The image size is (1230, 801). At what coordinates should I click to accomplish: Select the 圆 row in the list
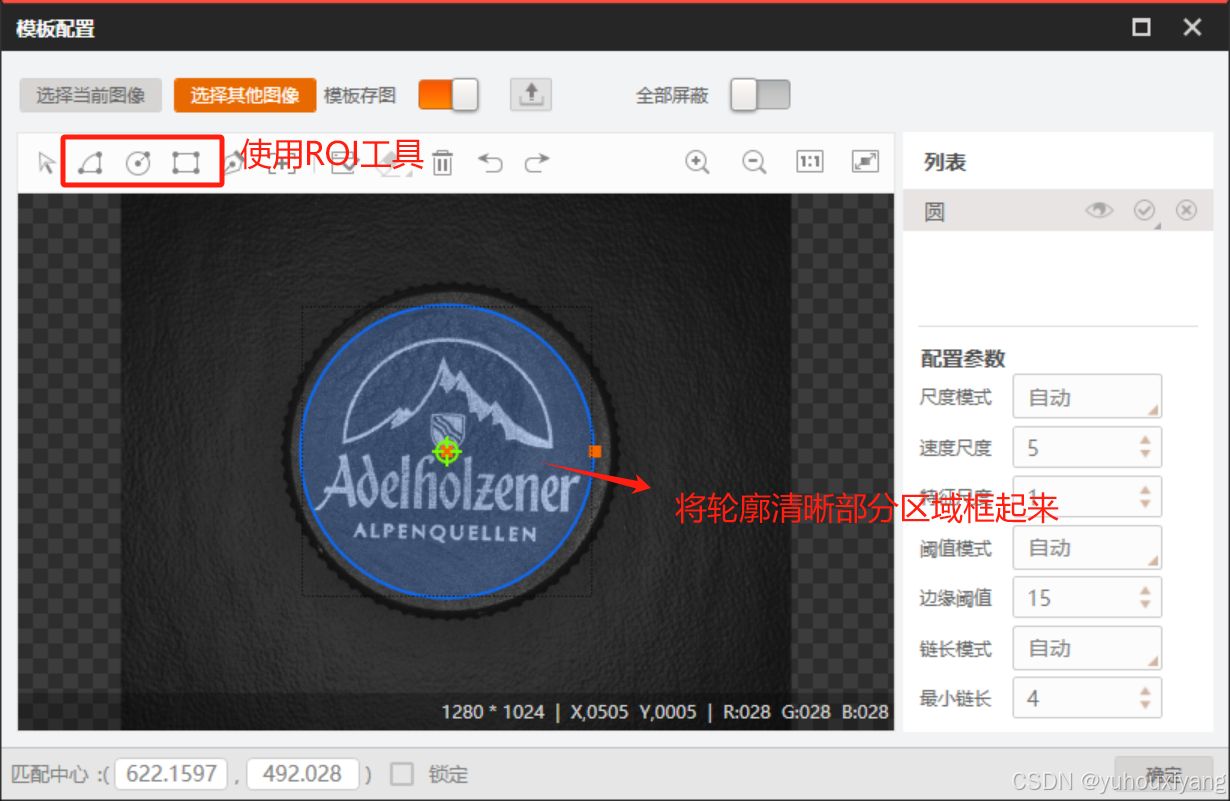click(1056, 210)
